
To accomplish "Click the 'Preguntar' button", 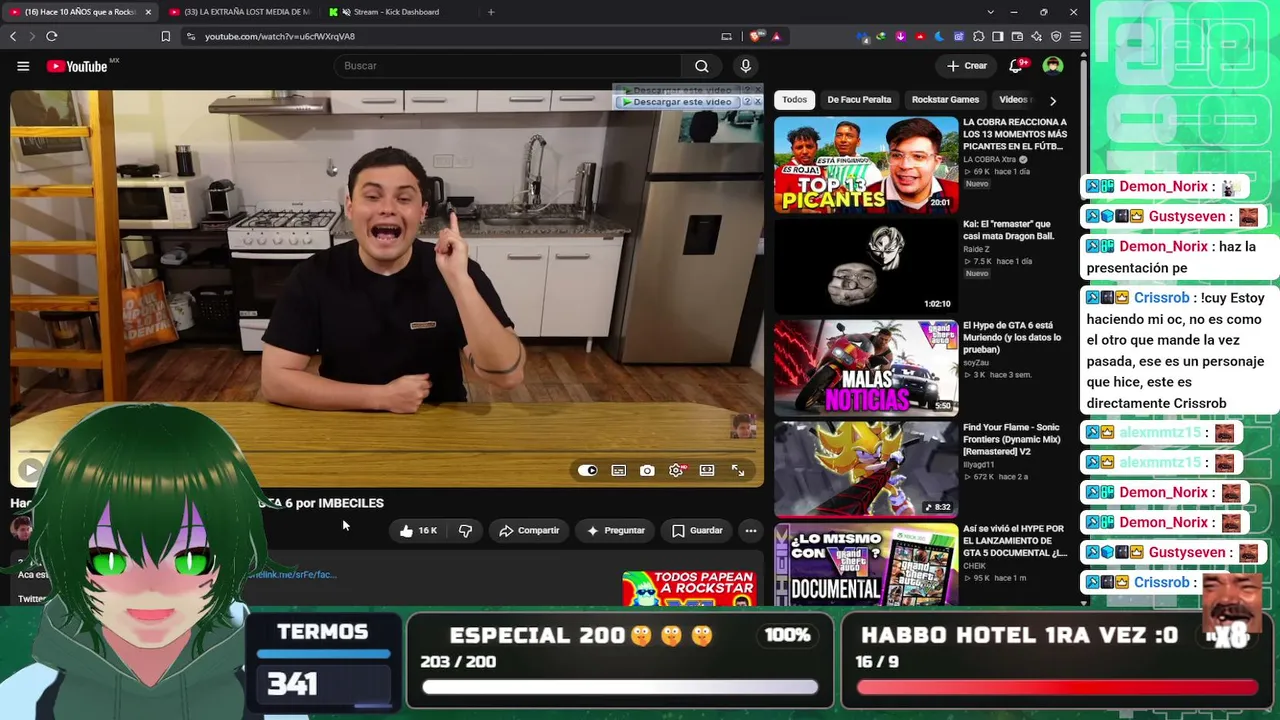I will coord(616,531).
